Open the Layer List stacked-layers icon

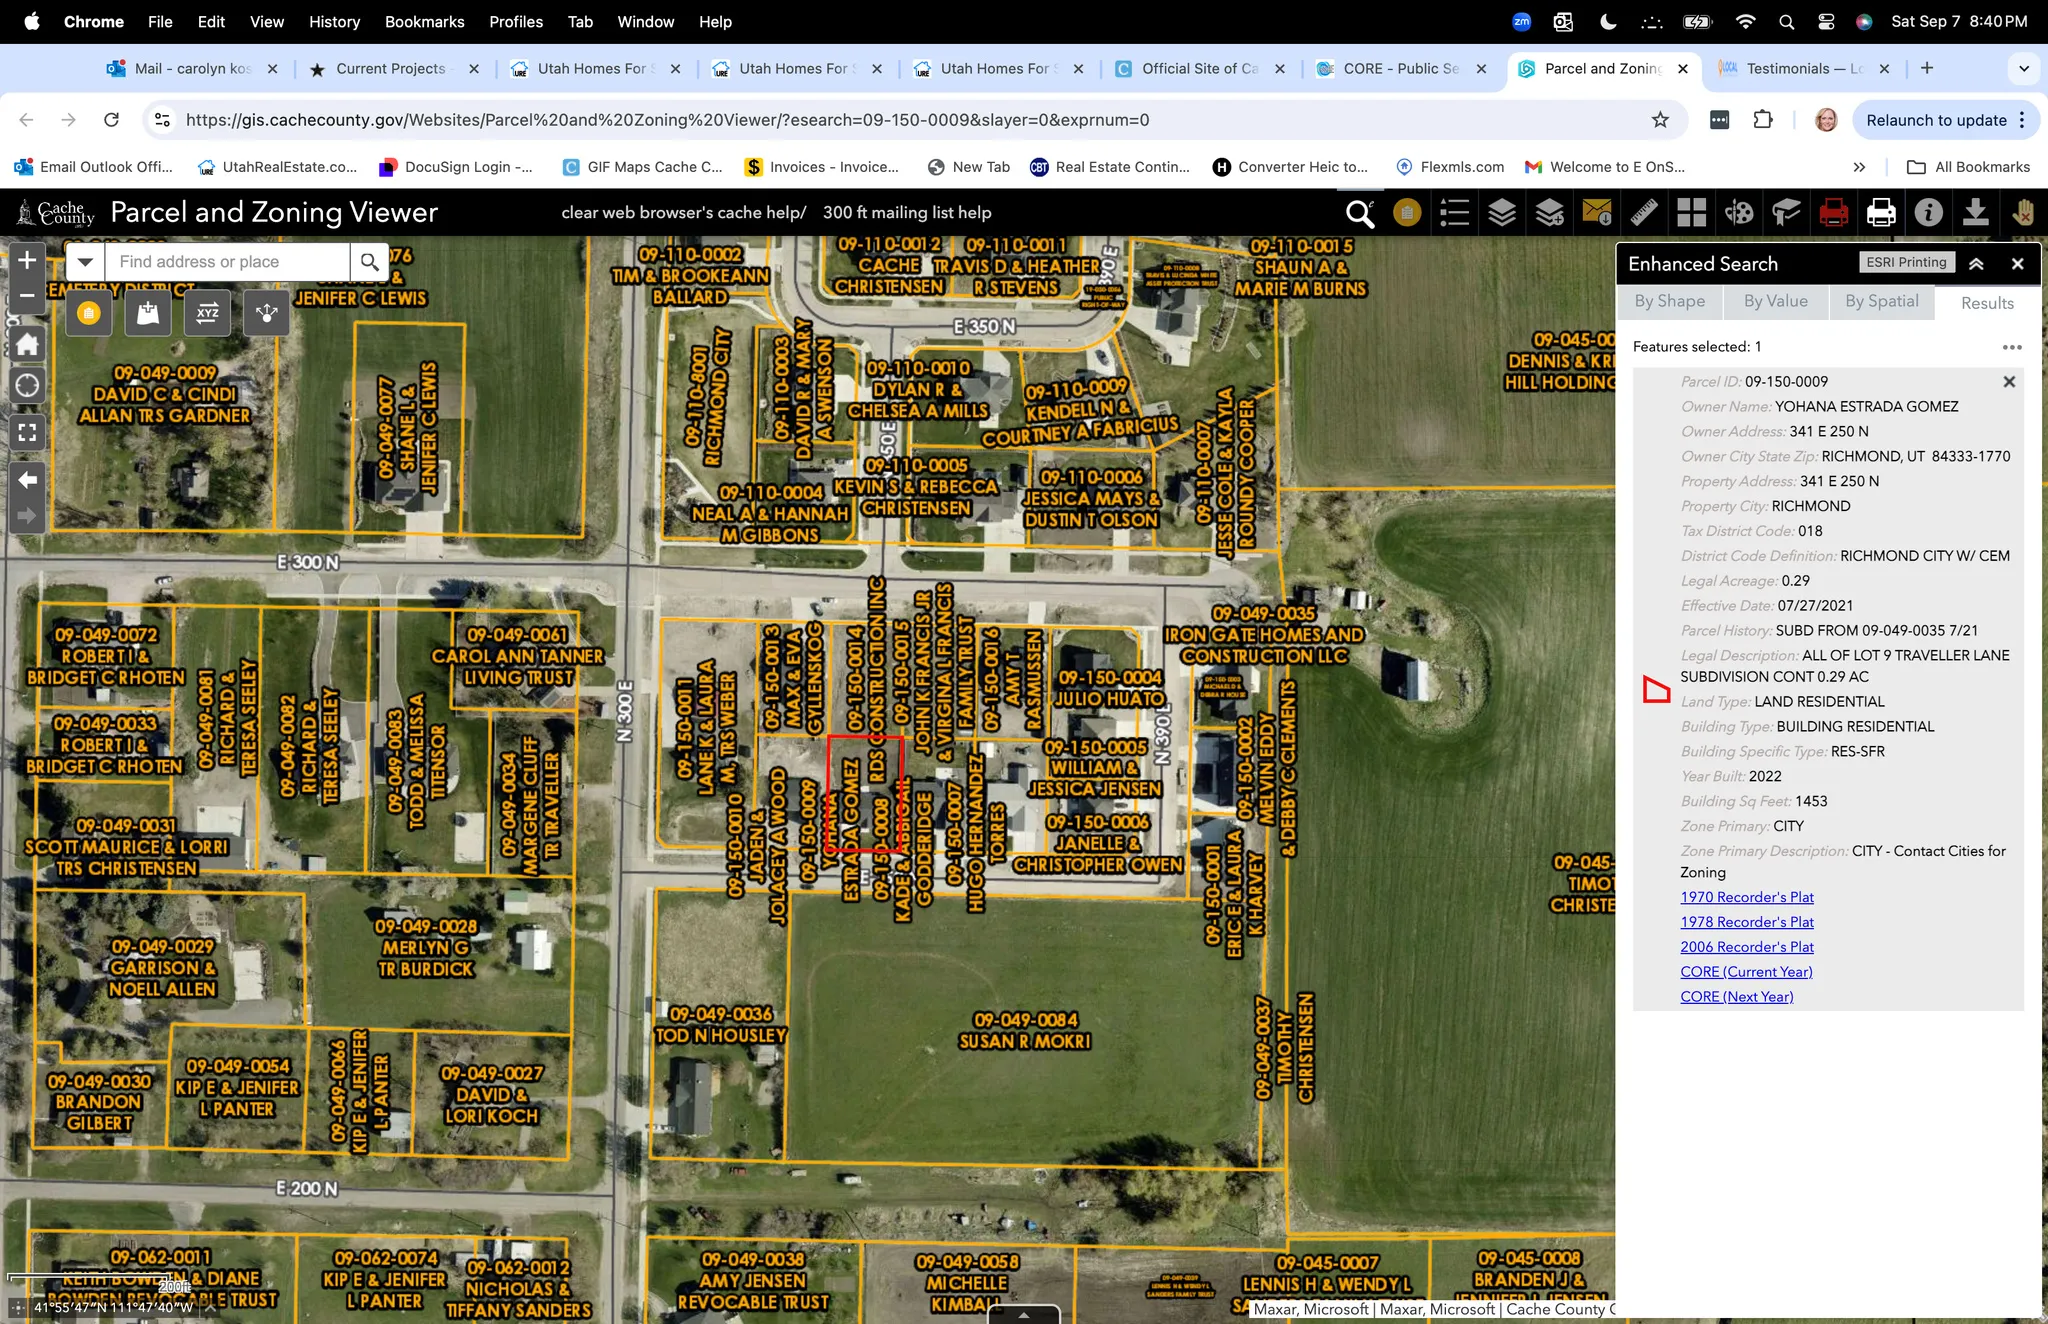click(x=1501, y=212)
